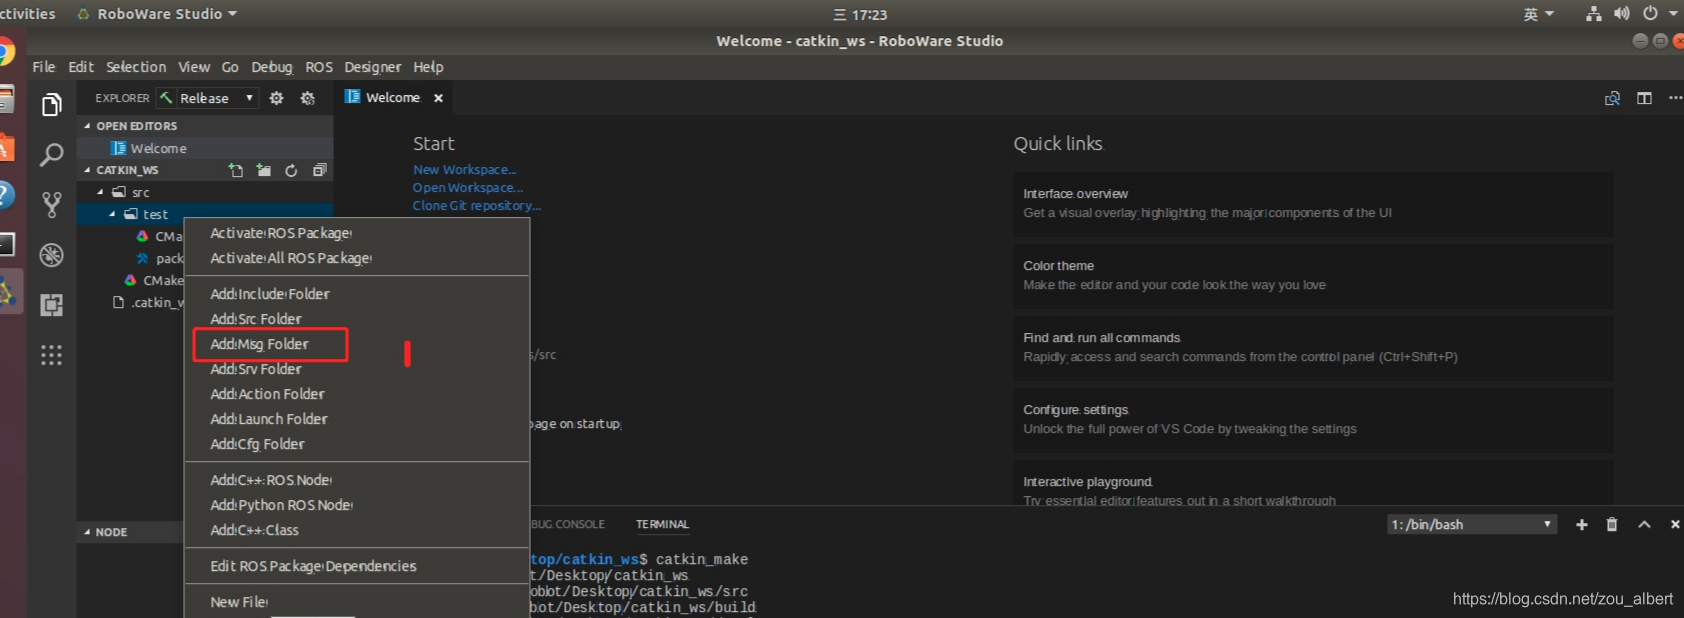Open the Extensions view icon
1684x618 pixels.
click(x=52, y=305)
